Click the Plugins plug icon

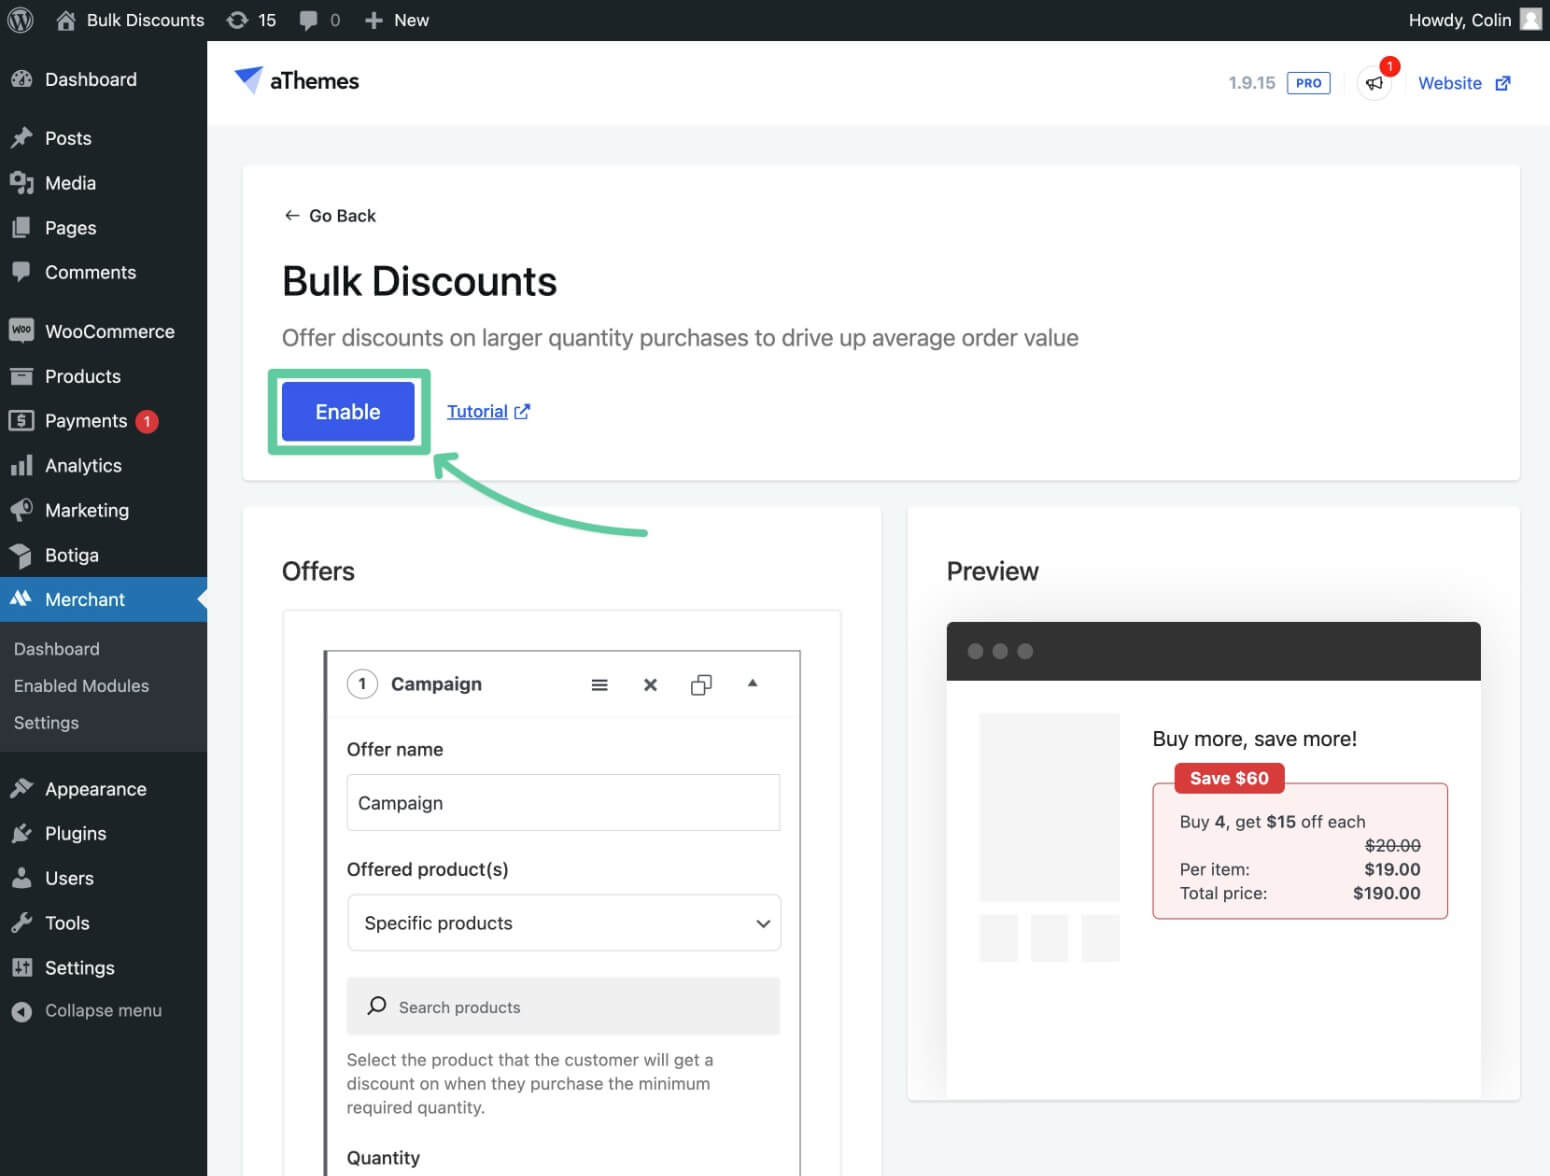pos(21,833)
